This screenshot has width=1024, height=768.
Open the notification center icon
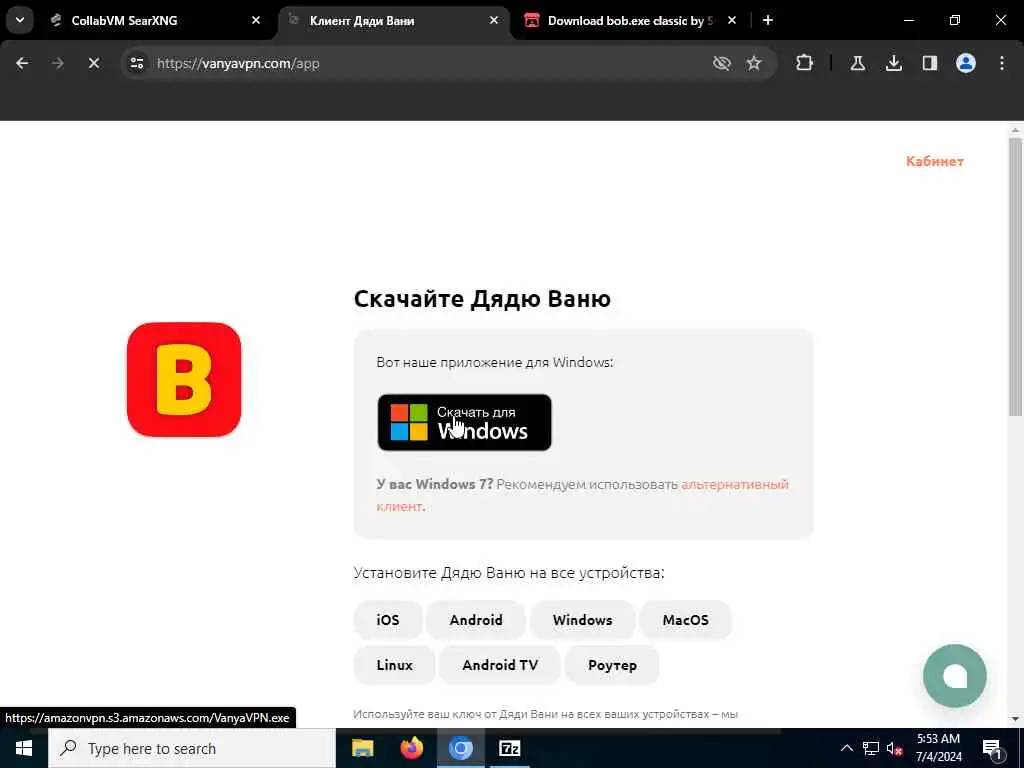click(x=992, y=748)
